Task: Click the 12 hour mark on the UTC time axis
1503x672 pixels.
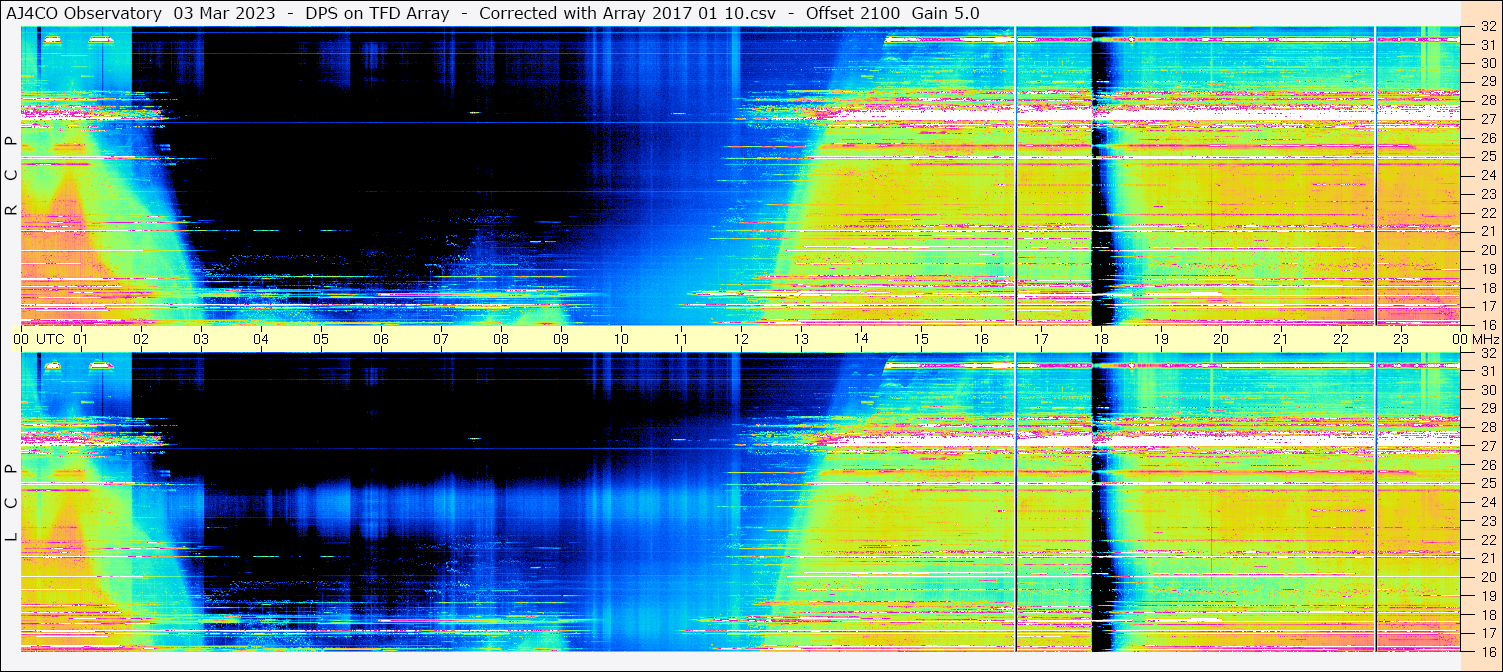Action: [741, 339]
